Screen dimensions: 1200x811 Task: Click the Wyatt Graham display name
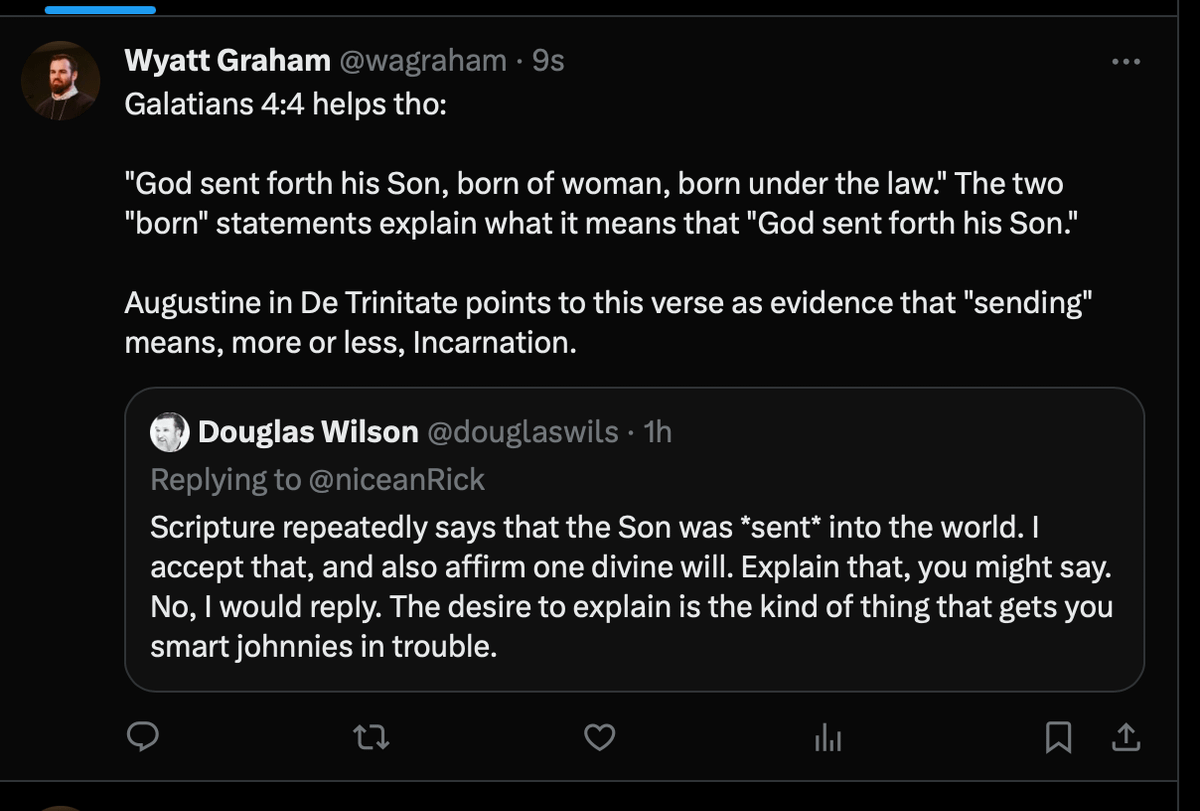(227, 61)
